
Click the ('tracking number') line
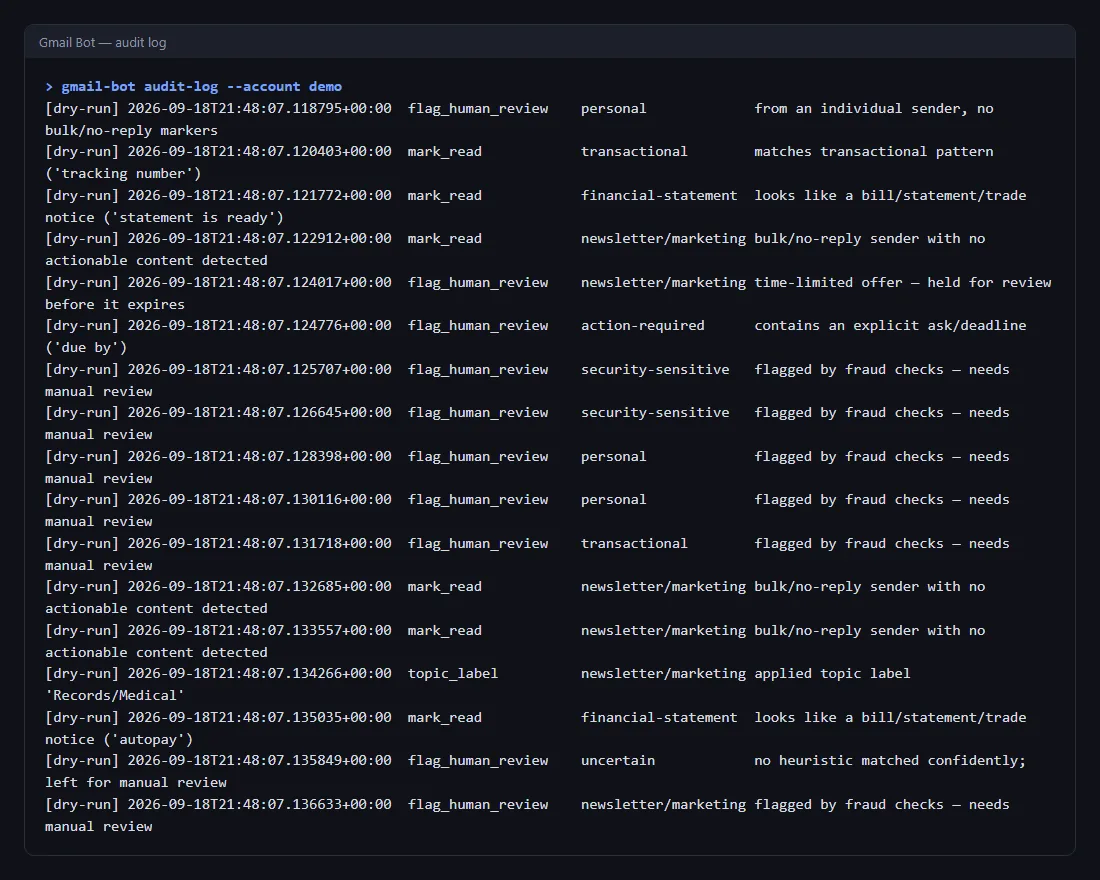(123, 173)
